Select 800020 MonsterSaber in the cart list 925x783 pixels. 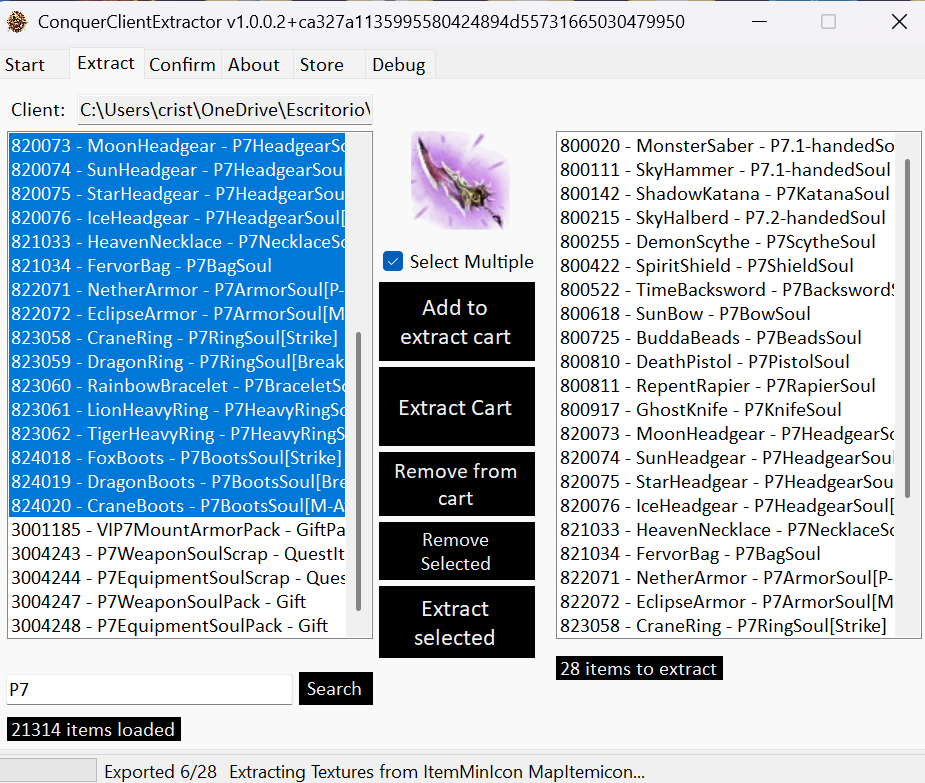(726, 146)
